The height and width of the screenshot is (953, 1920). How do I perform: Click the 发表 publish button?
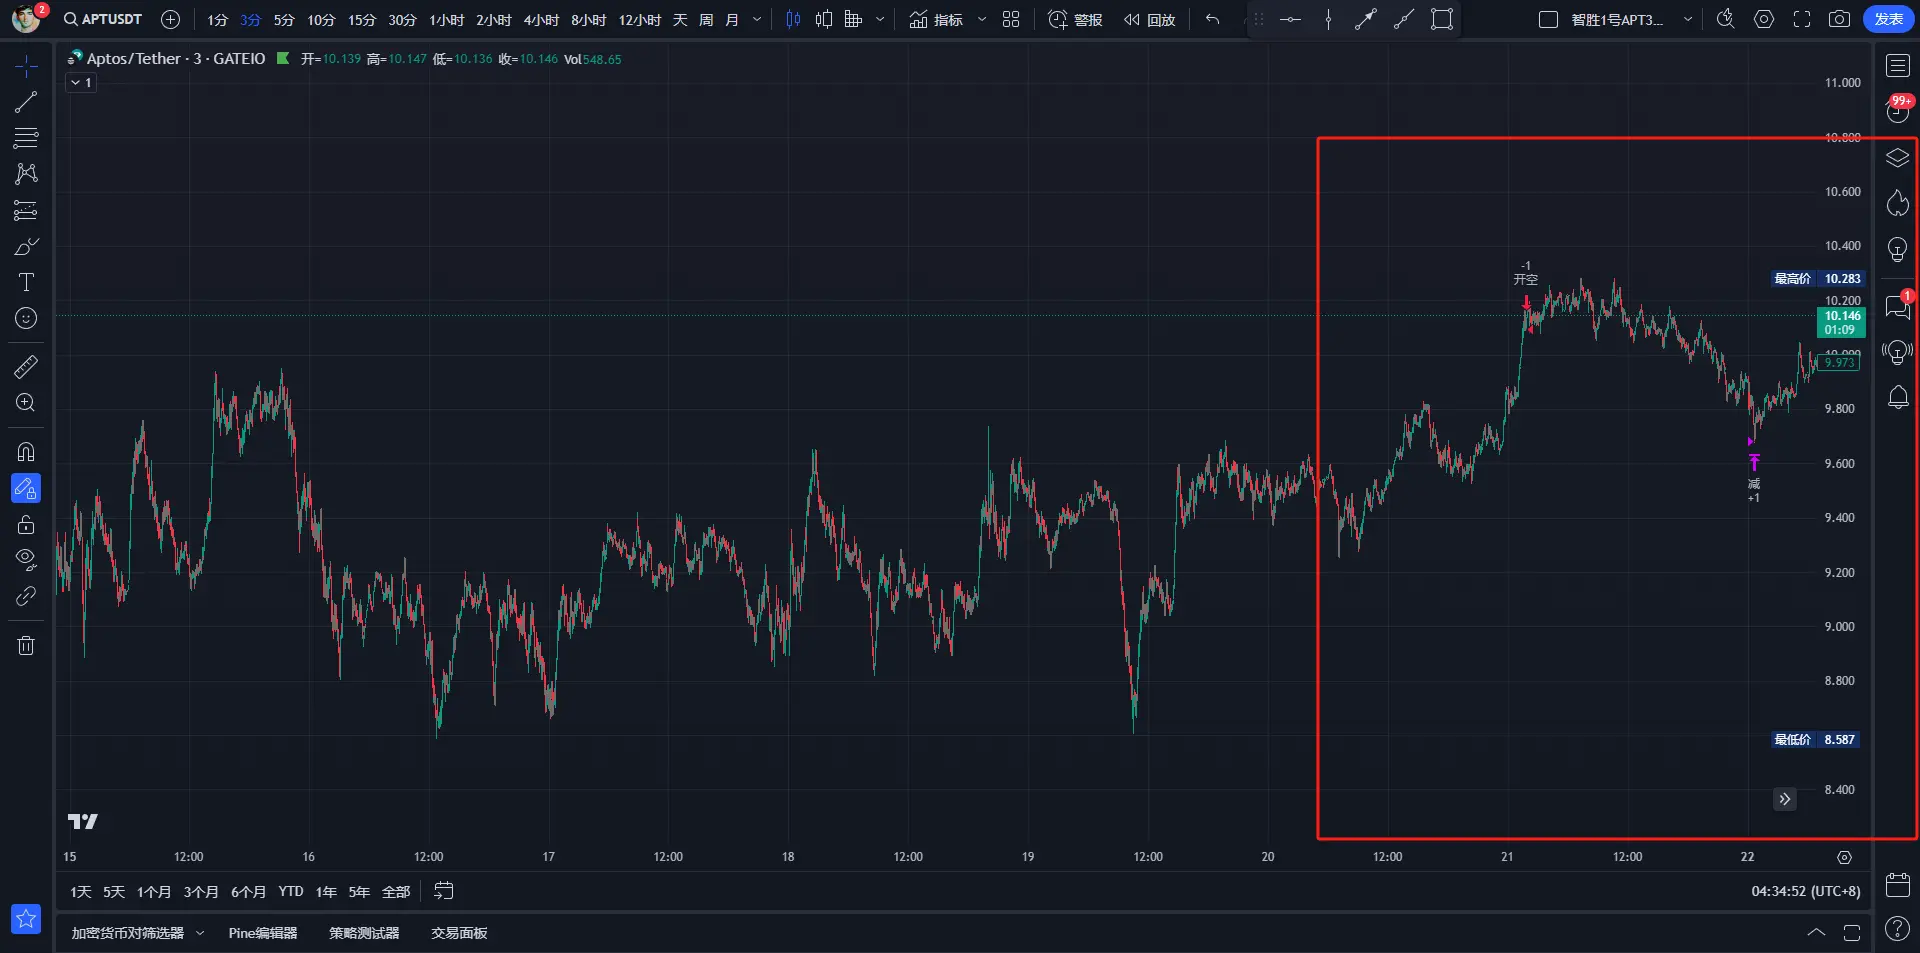pyautogui.click(x=1889, y=19)
